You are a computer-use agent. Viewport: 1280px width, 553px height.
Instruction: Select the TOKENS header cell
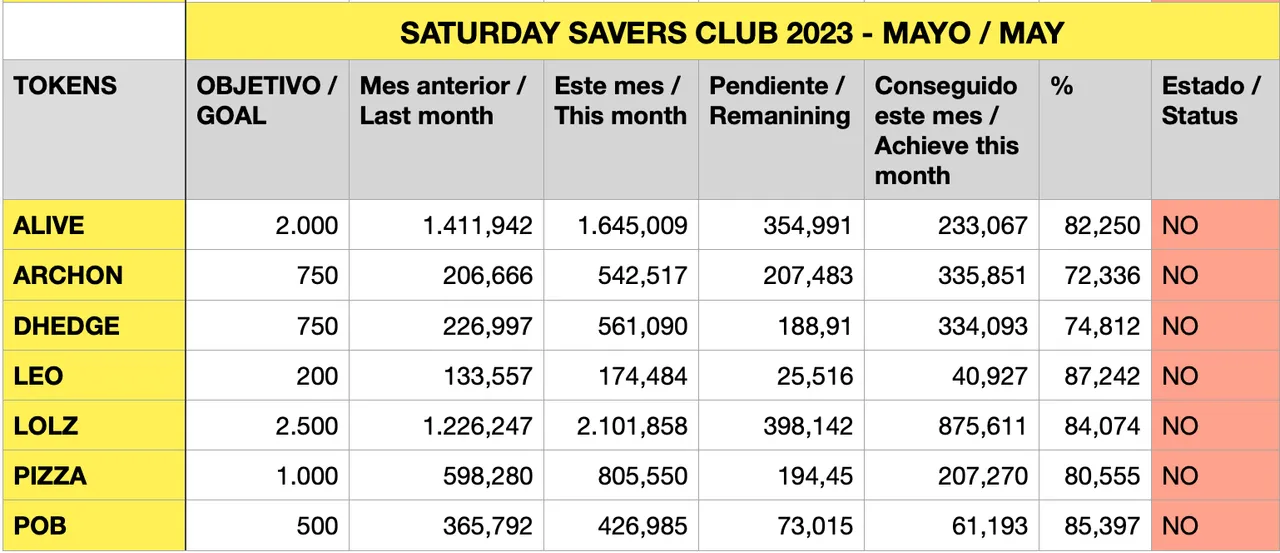(65, 86)
